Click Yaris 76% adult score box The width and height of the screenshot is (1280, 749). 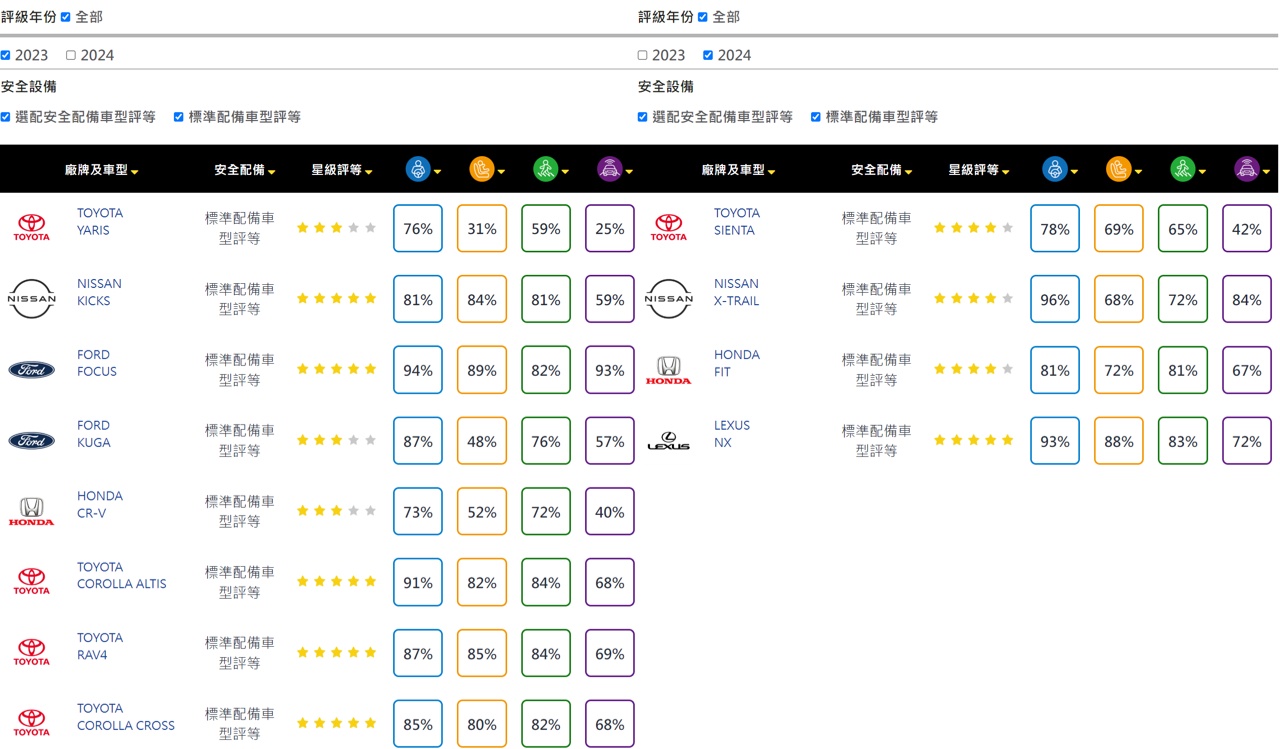(418, 229)
